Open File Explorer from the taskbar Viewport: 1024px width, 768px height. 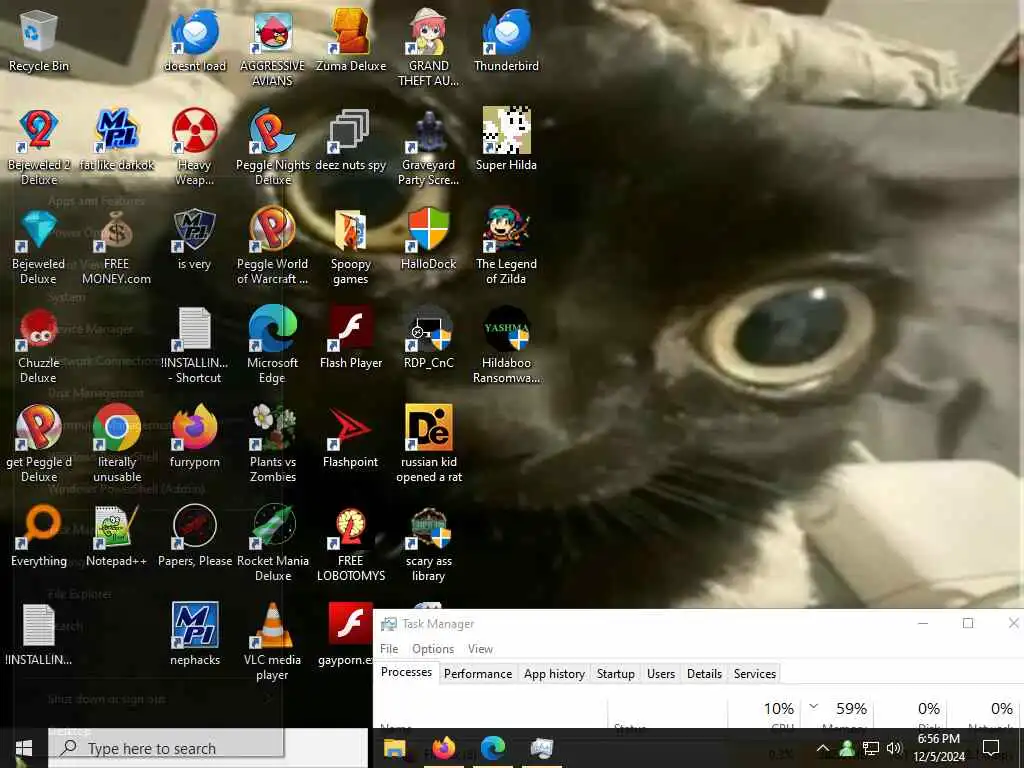coord(394,748)
